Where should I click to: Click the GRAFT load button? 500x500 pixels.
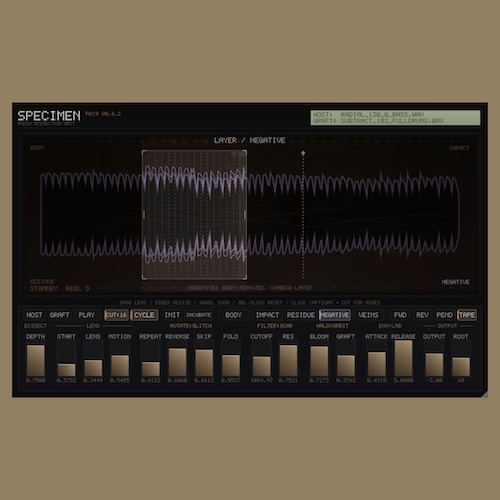coord(59,315)
